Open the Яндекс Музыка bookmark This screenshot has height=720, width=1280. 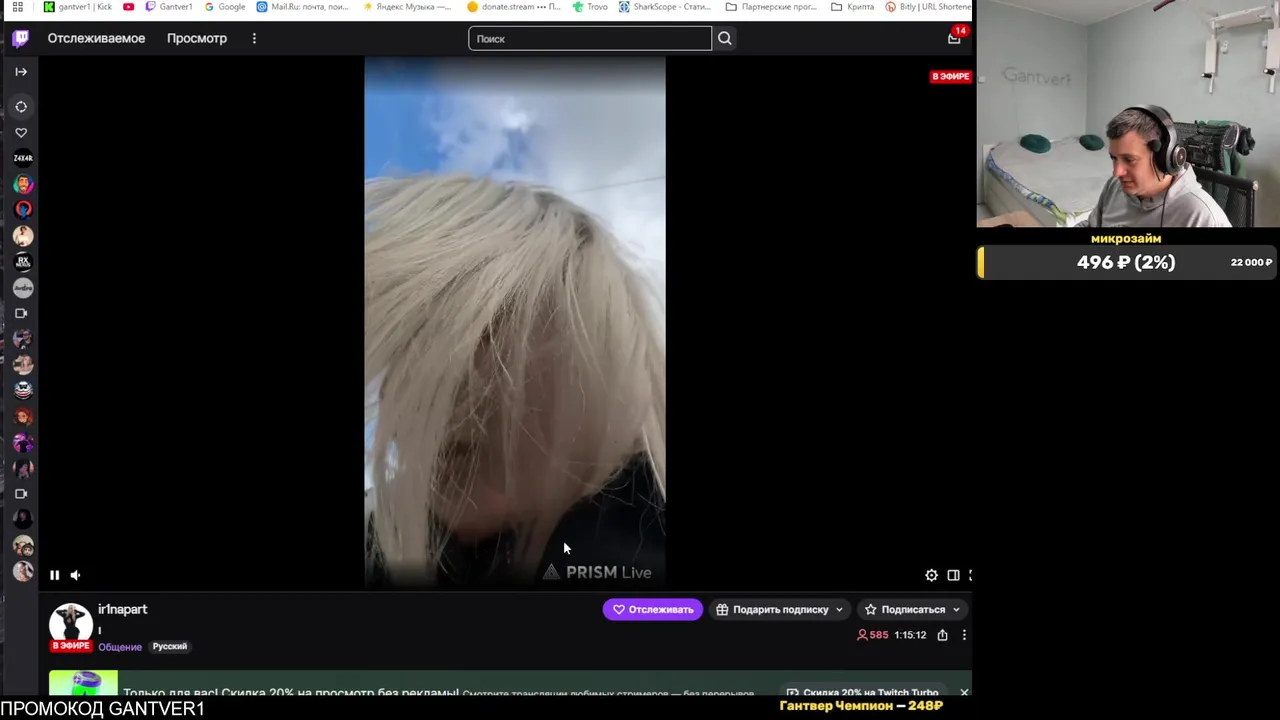pyautogui.click(x=406, y=7)
